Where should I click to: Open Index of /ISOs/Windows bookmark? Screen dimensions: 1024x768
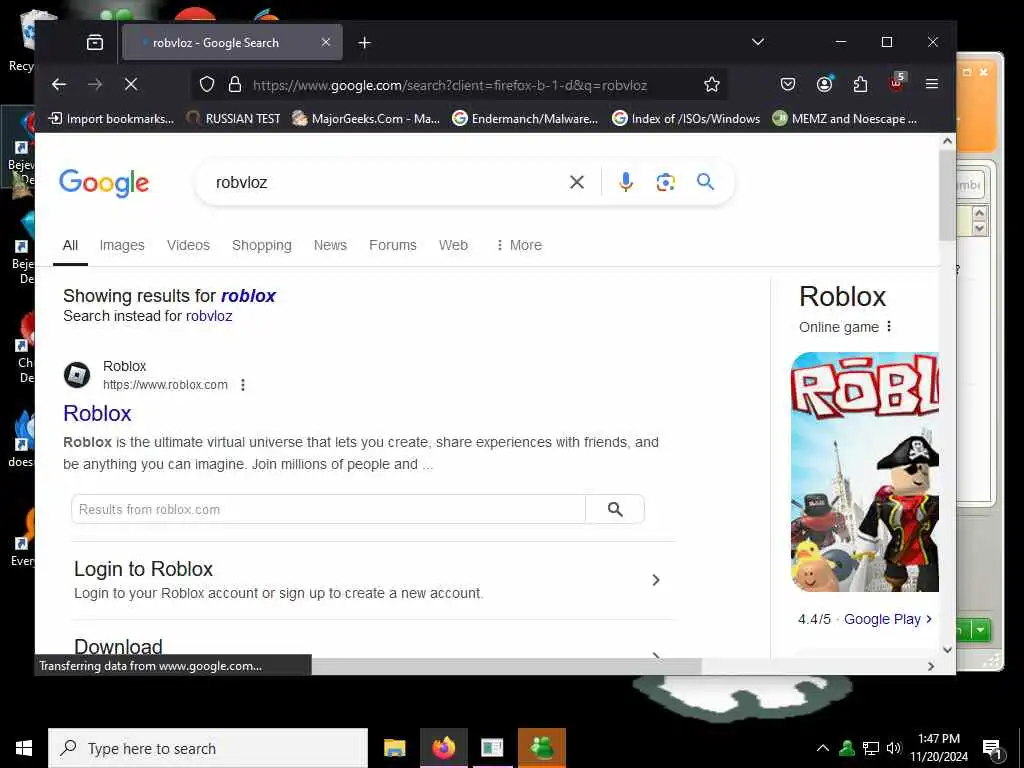(686, 119)
